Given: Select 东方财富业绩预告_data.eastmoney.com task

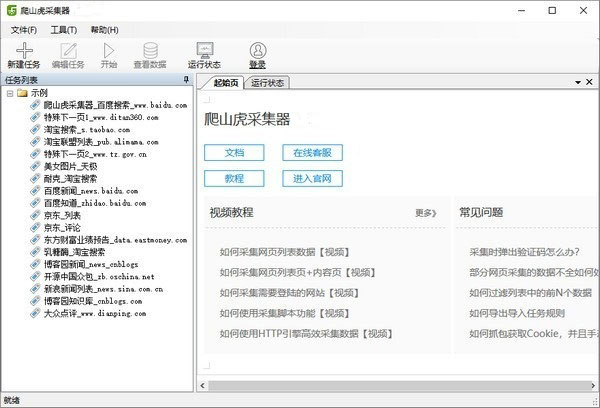Looking at the screenshot, I should pyautogui.click(x=116, y=240).
